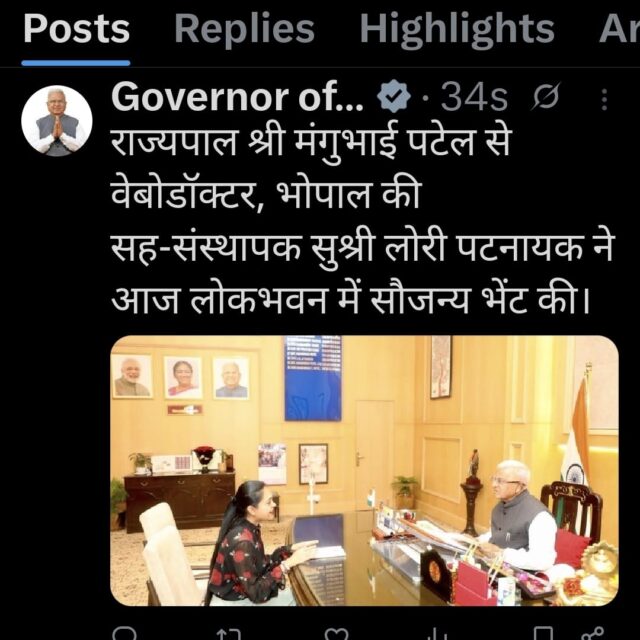Open the Governor's profile avatar

click(x=57, y=121)
